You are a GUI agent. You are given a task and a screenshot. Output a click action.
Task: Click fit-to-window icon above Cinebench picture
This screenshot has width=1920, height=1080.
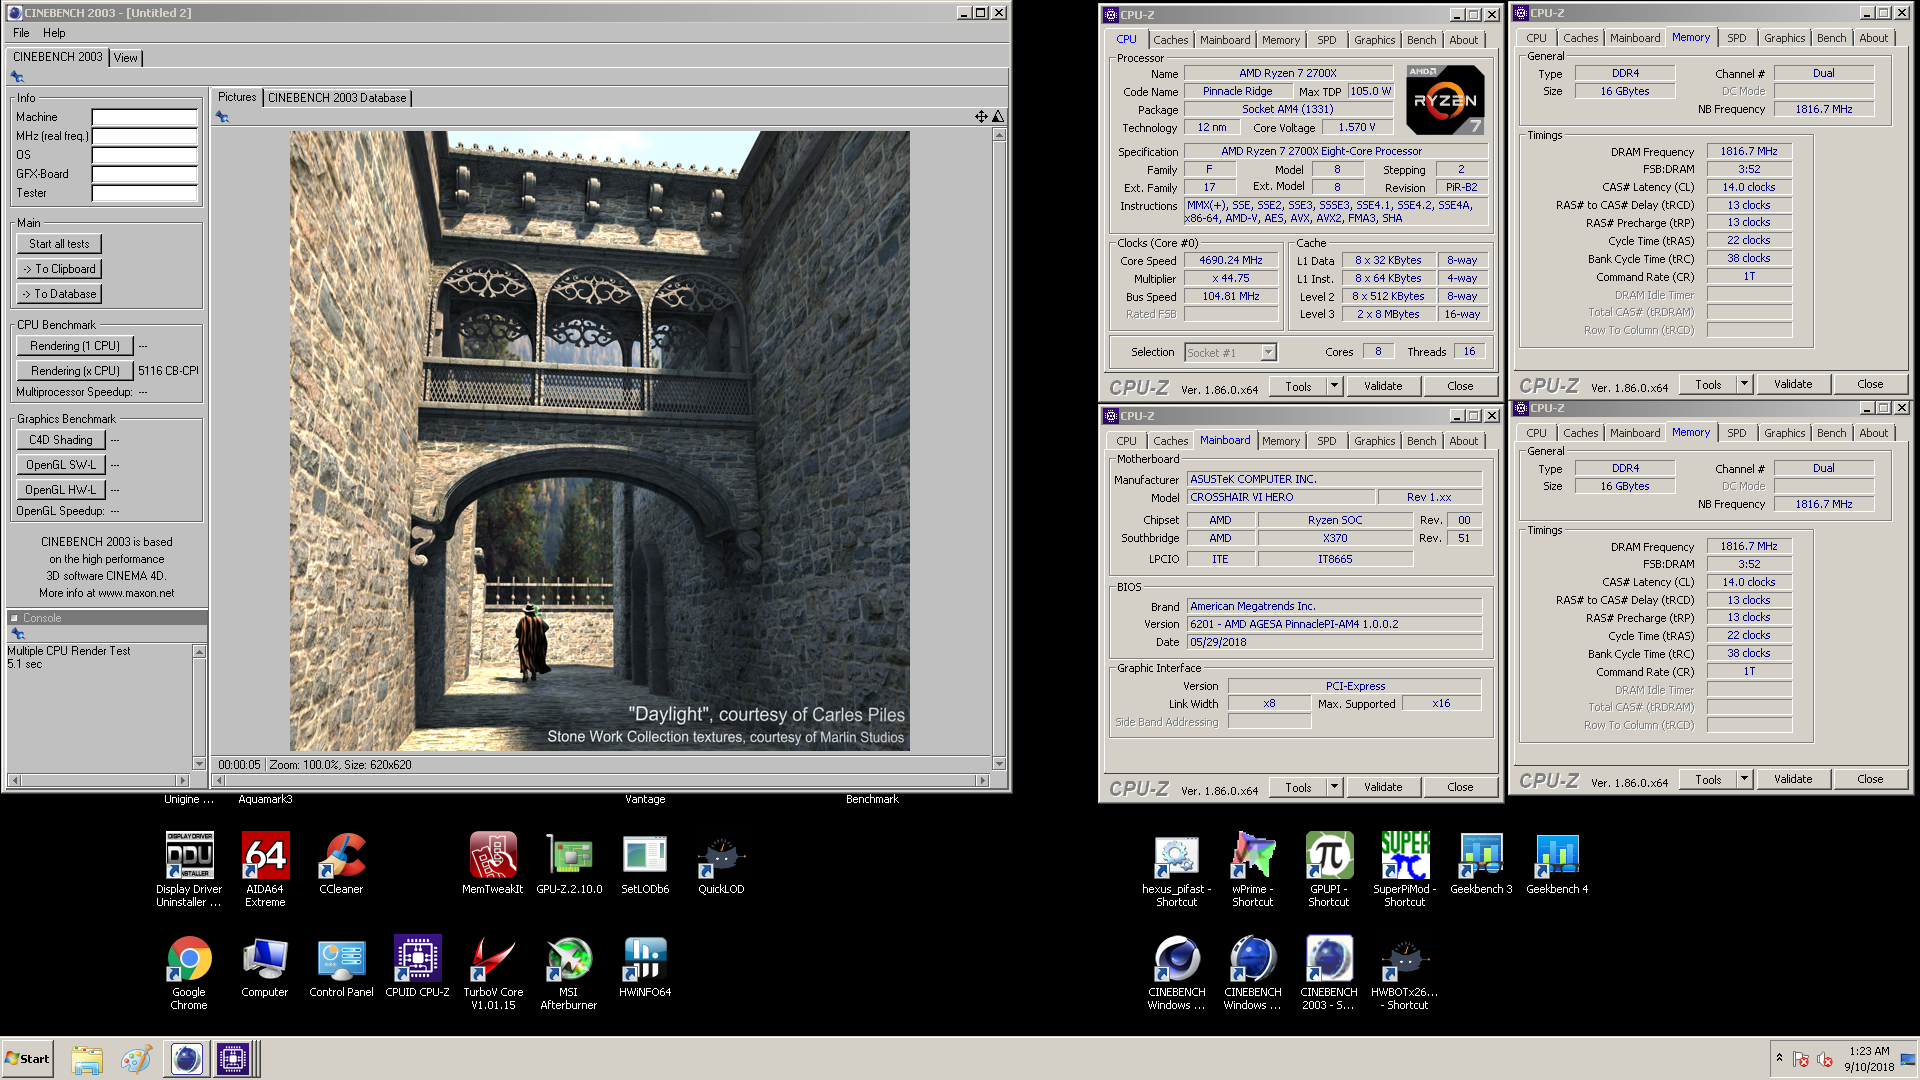point(981,117)
